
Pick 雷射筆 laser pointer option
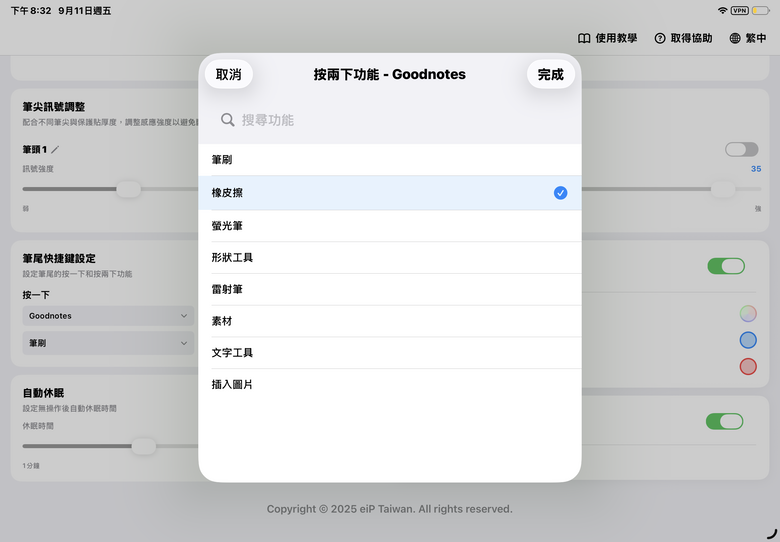pyautogui.click(x=390, y=289)
